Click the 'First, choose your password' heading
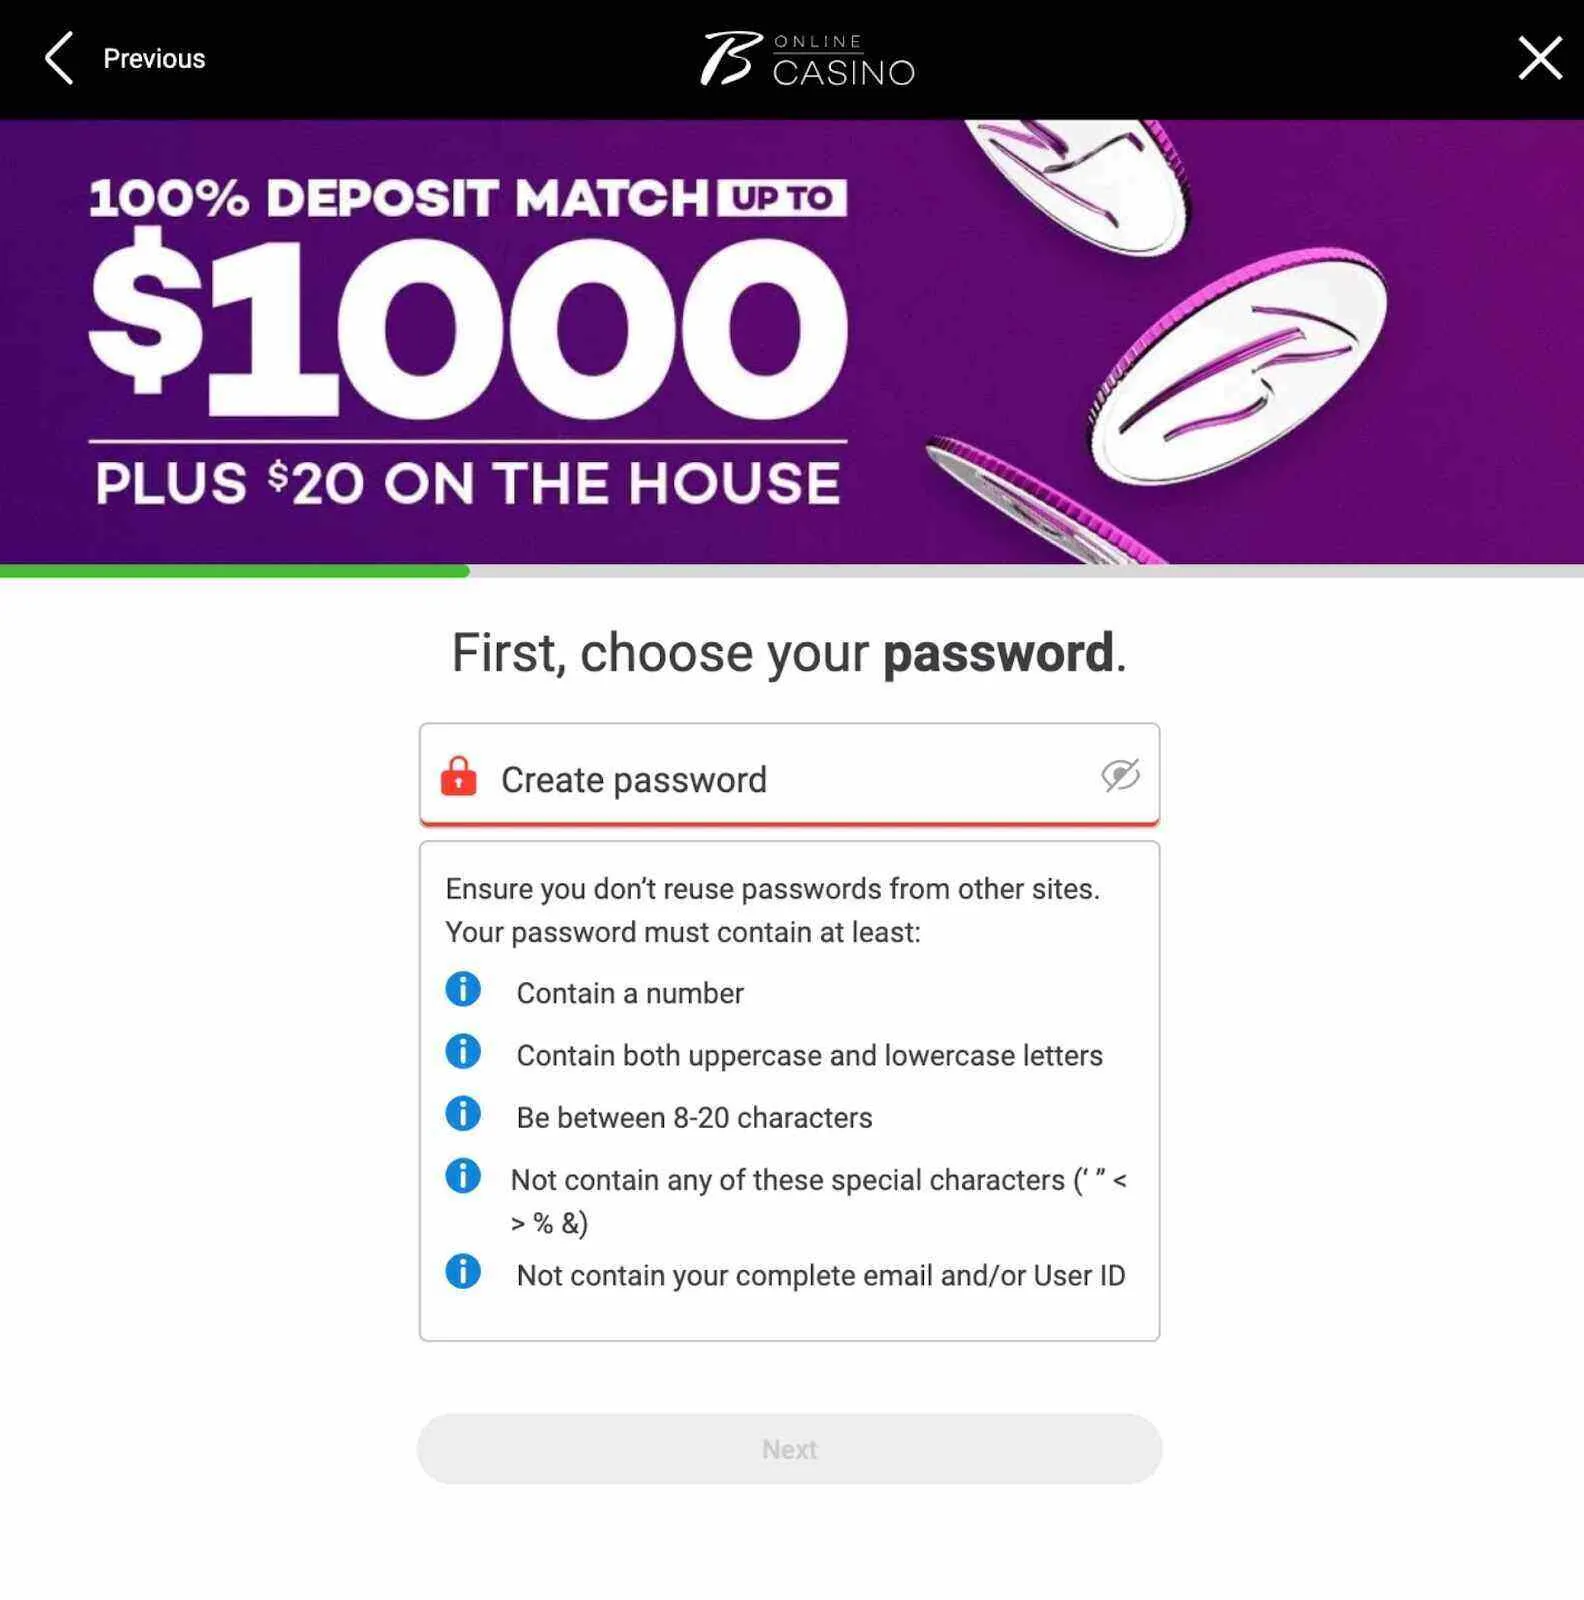 [x=789, y=653]
